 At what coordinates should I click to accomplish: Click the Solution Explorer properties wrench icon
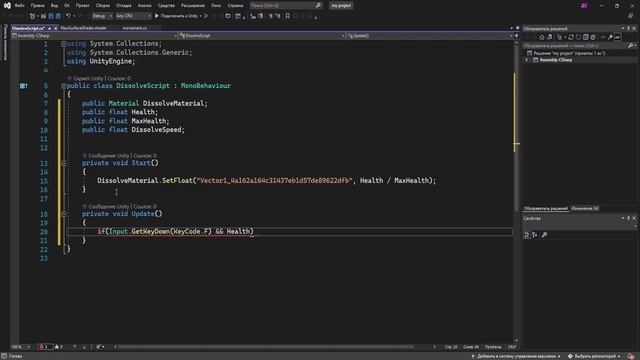(610, 37)
